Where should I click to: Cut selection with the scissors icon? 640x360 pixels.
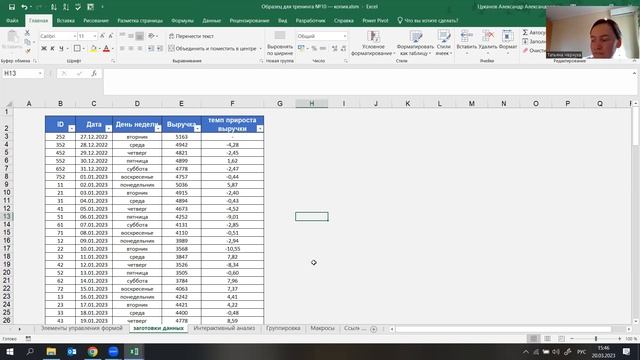pyautogui.click(x=27, y=33)
